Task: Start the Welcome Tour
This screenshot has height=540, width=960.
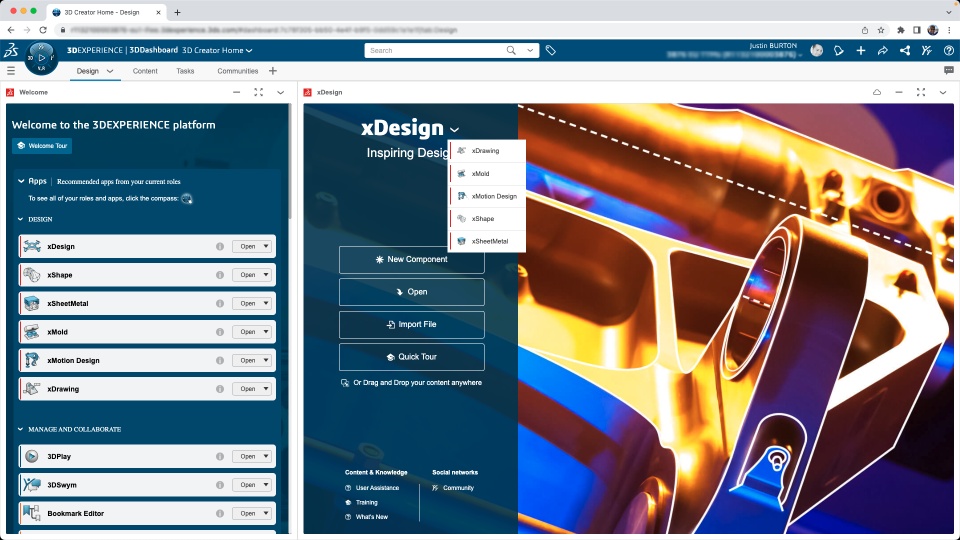Action: tap(42, 146)
